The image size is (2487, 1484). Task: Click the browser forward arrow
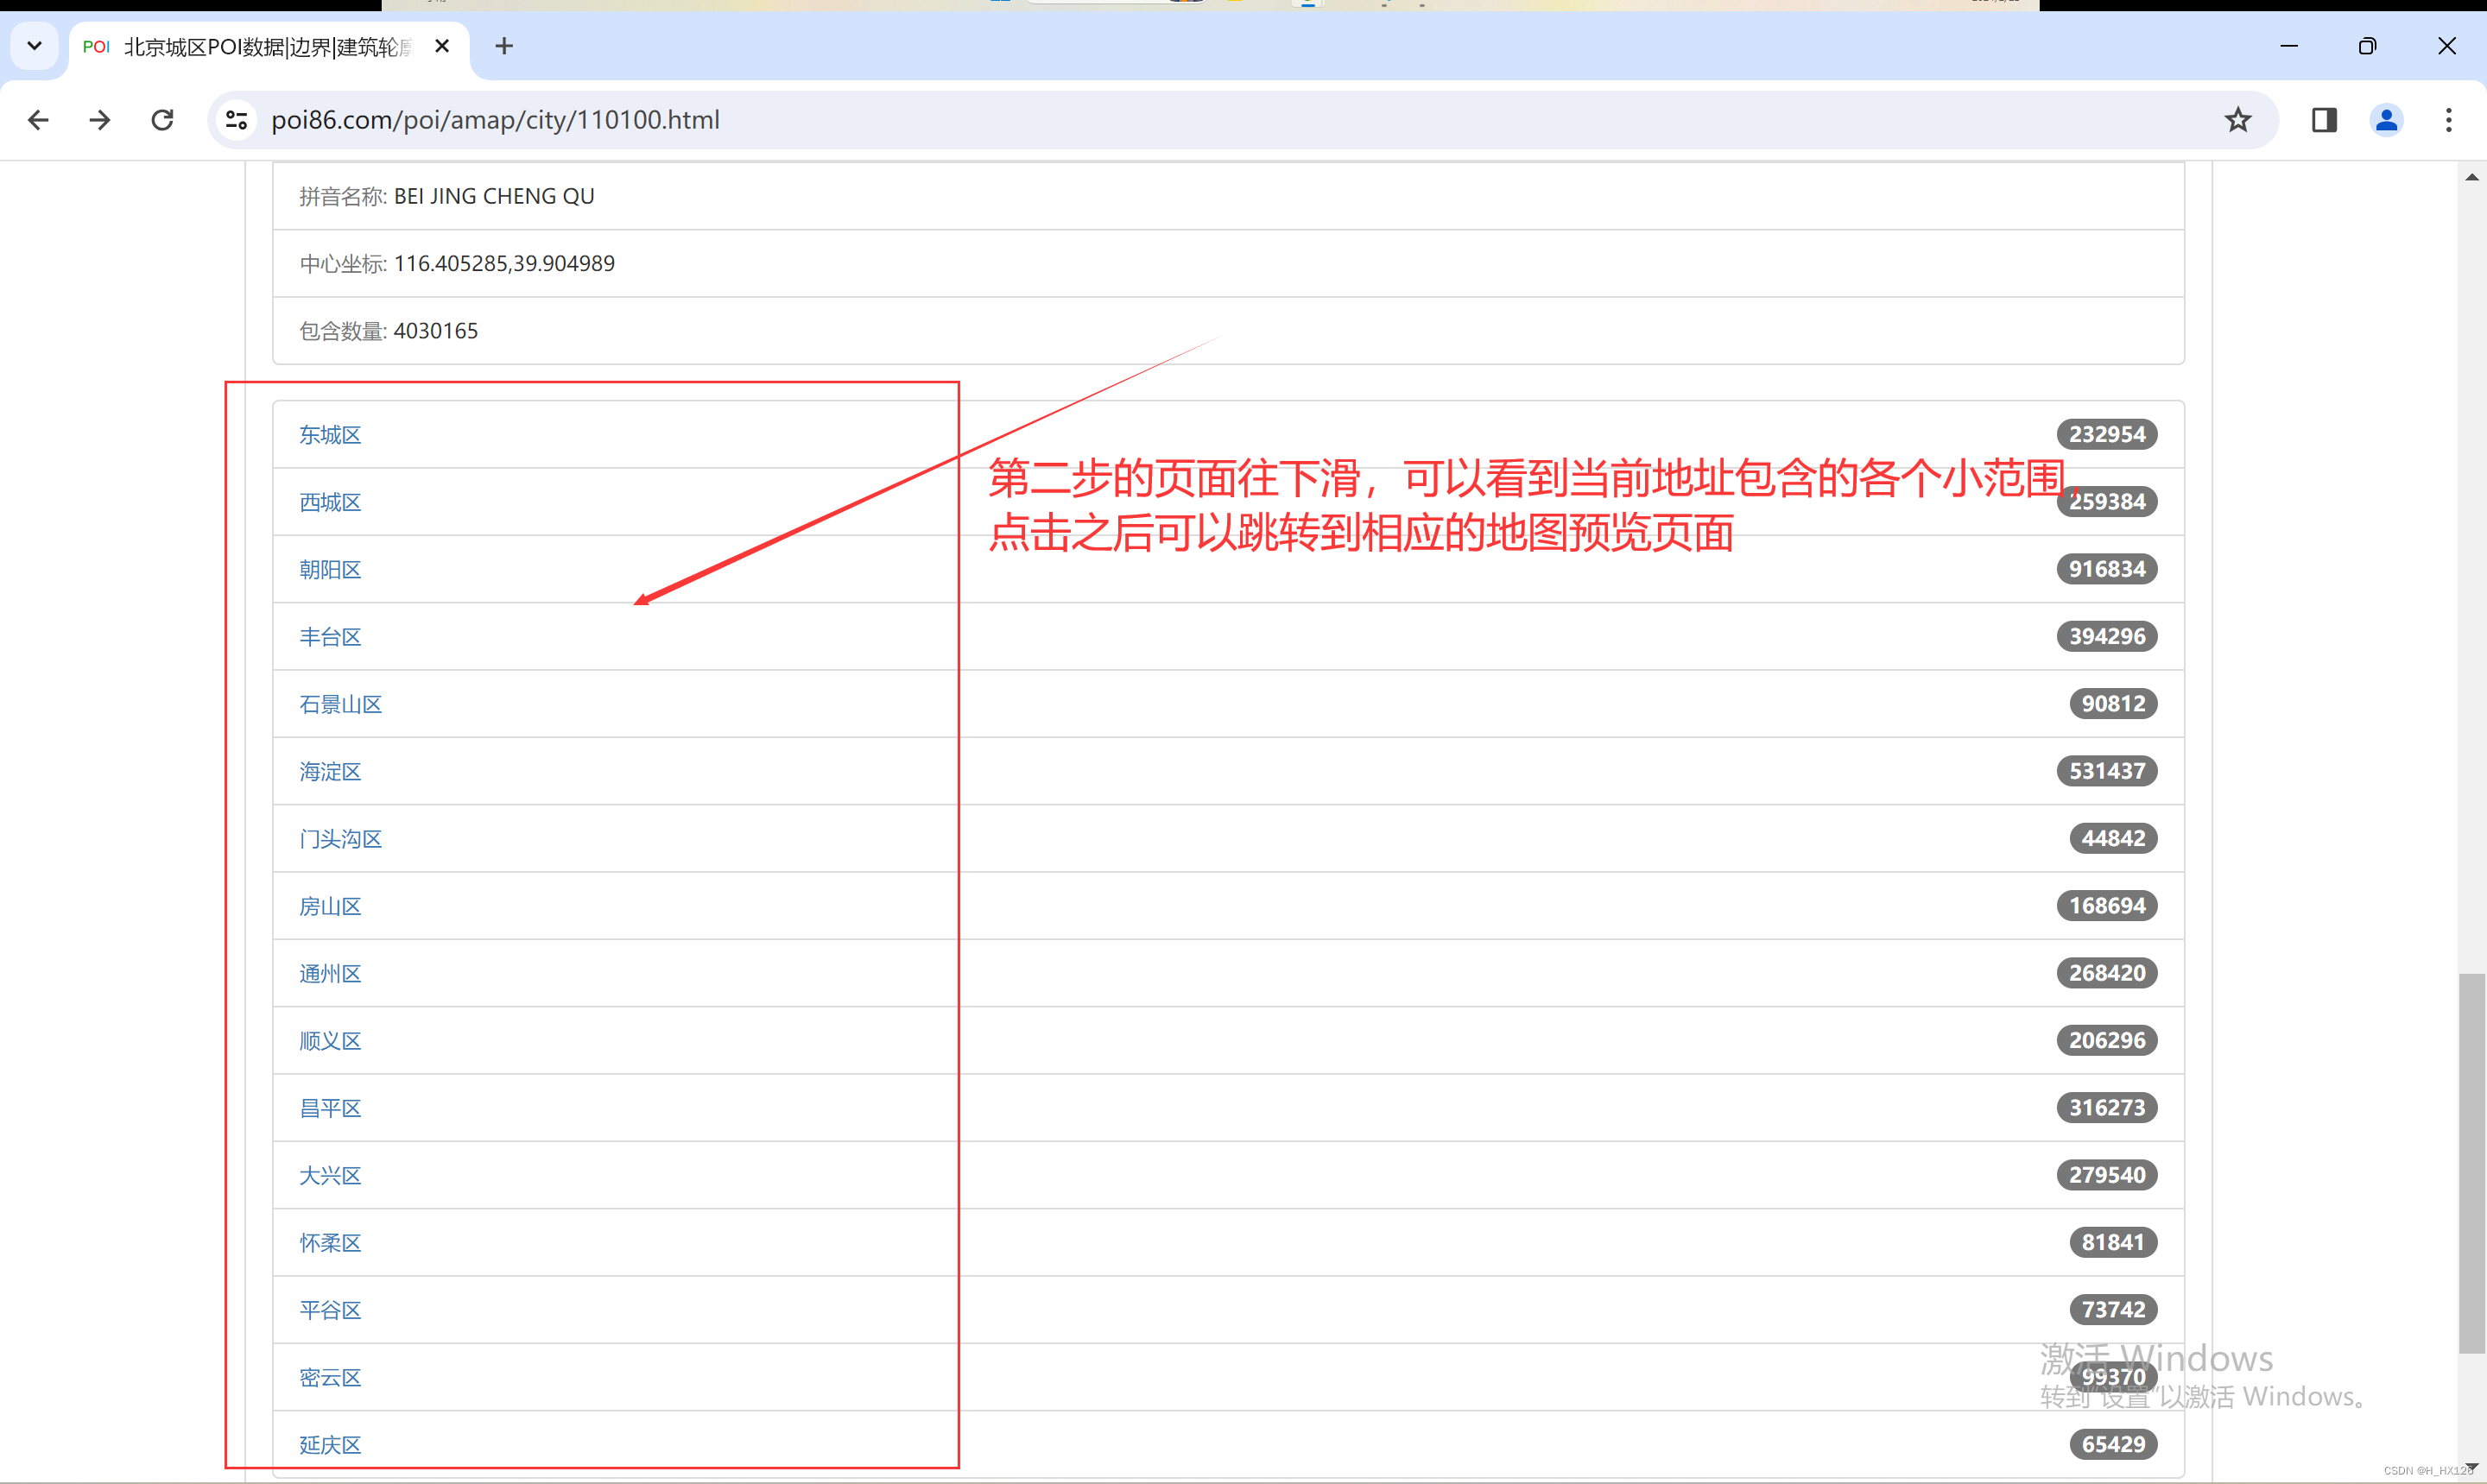pos(100,120)
